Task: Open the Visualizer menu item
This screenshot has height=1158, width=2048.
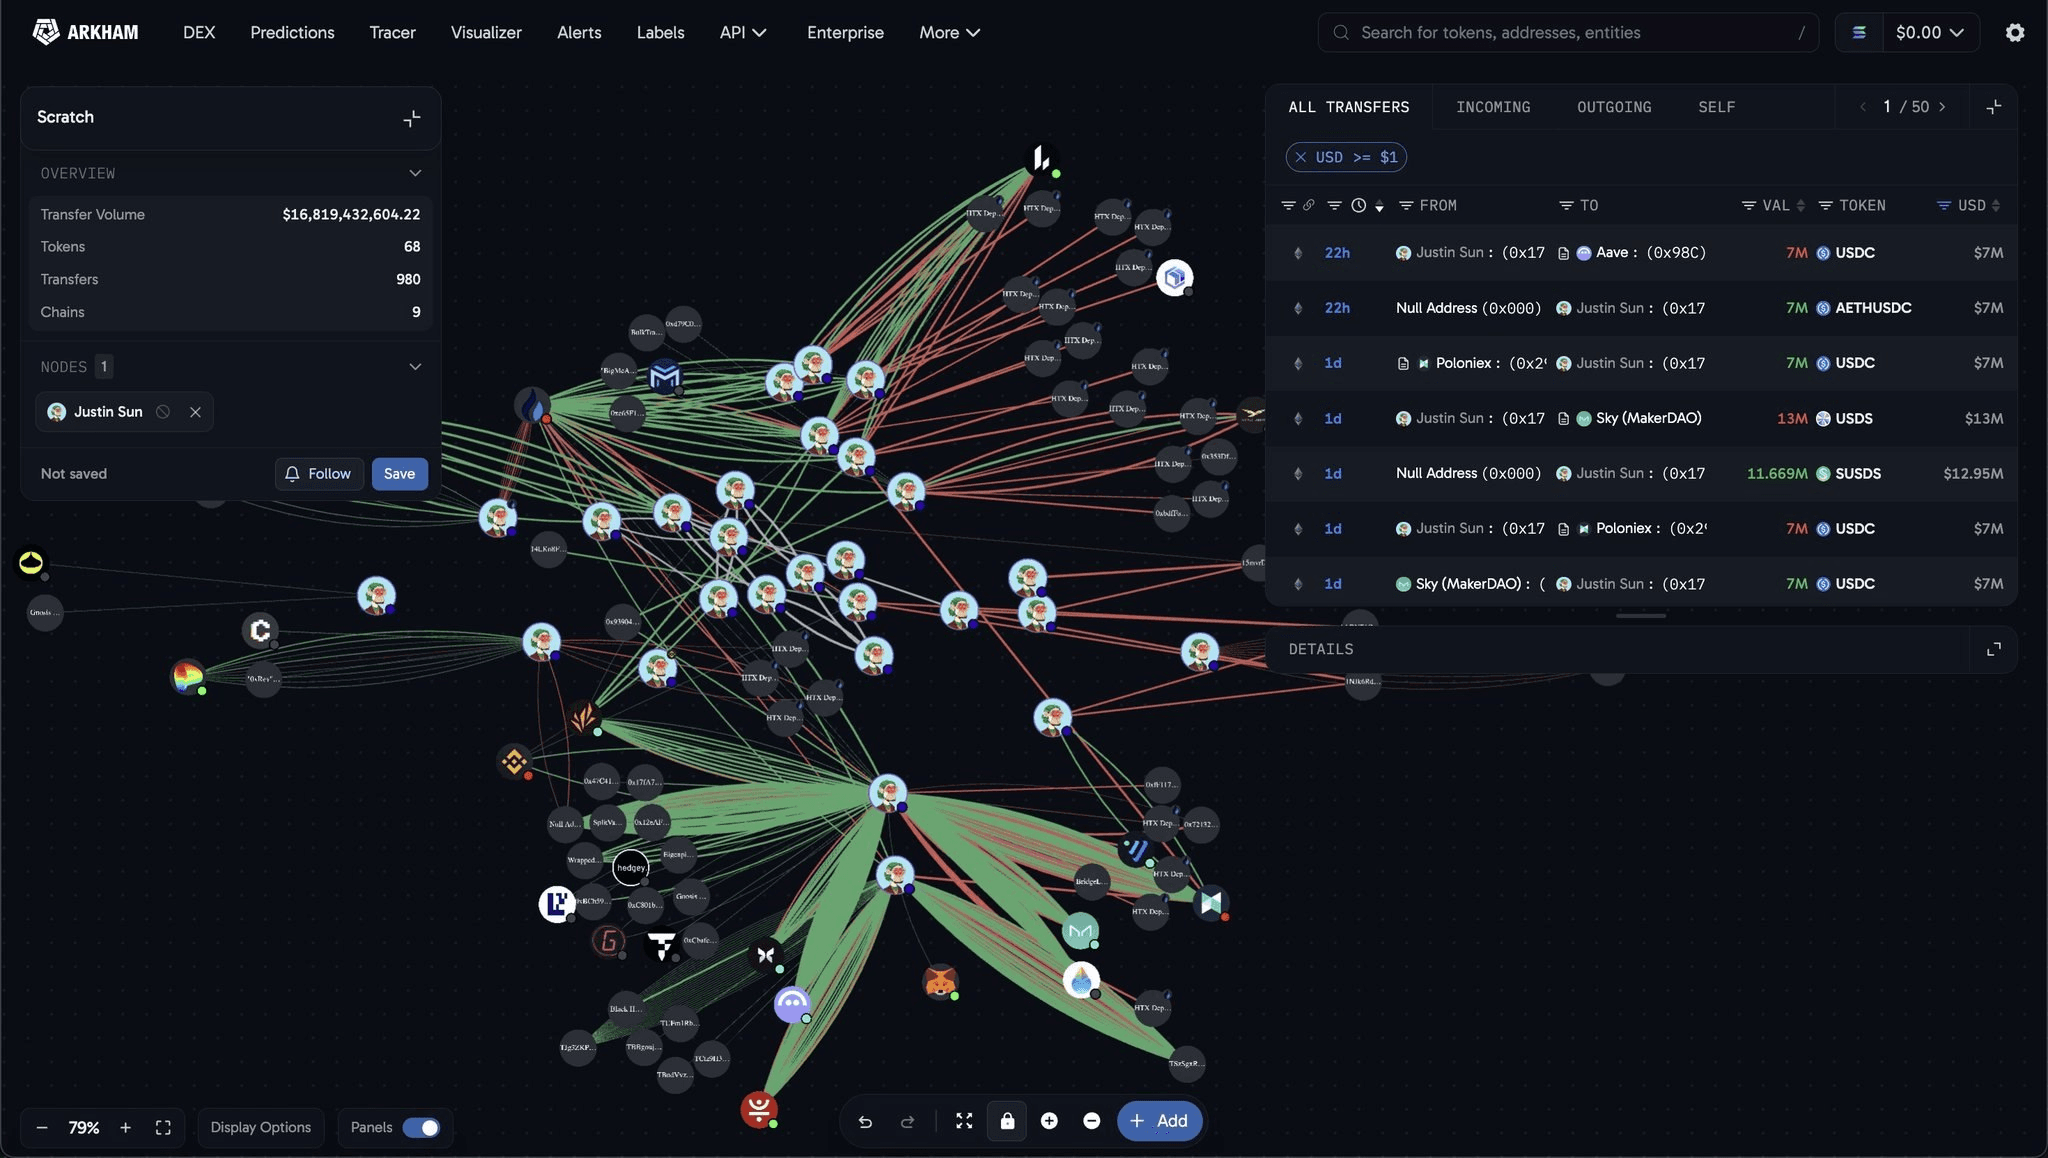Action: pos(486,32)
